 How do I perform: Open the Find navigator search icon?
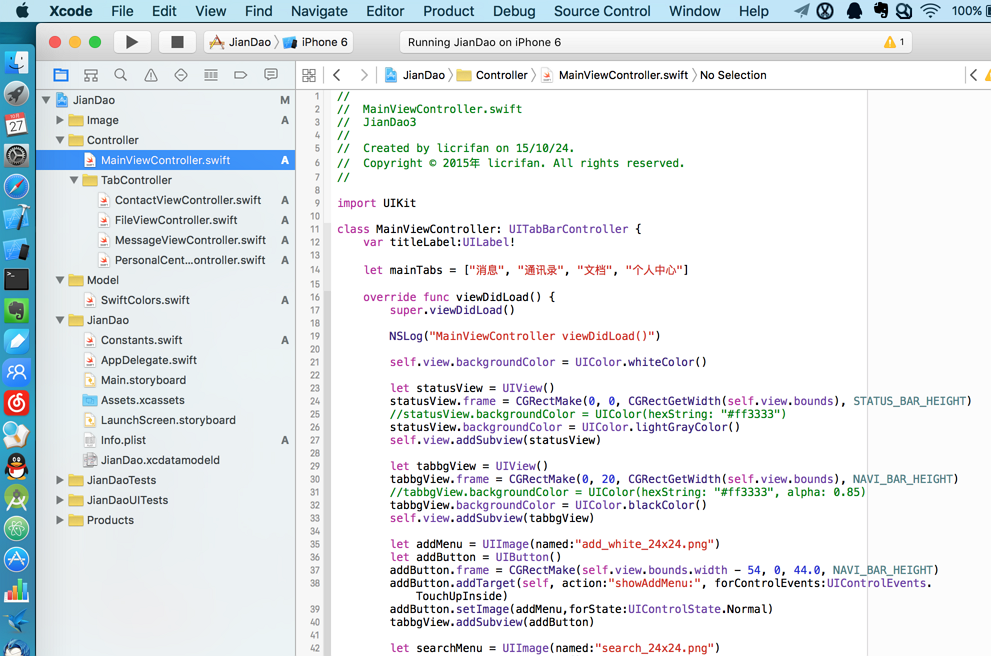pos(120,75)
